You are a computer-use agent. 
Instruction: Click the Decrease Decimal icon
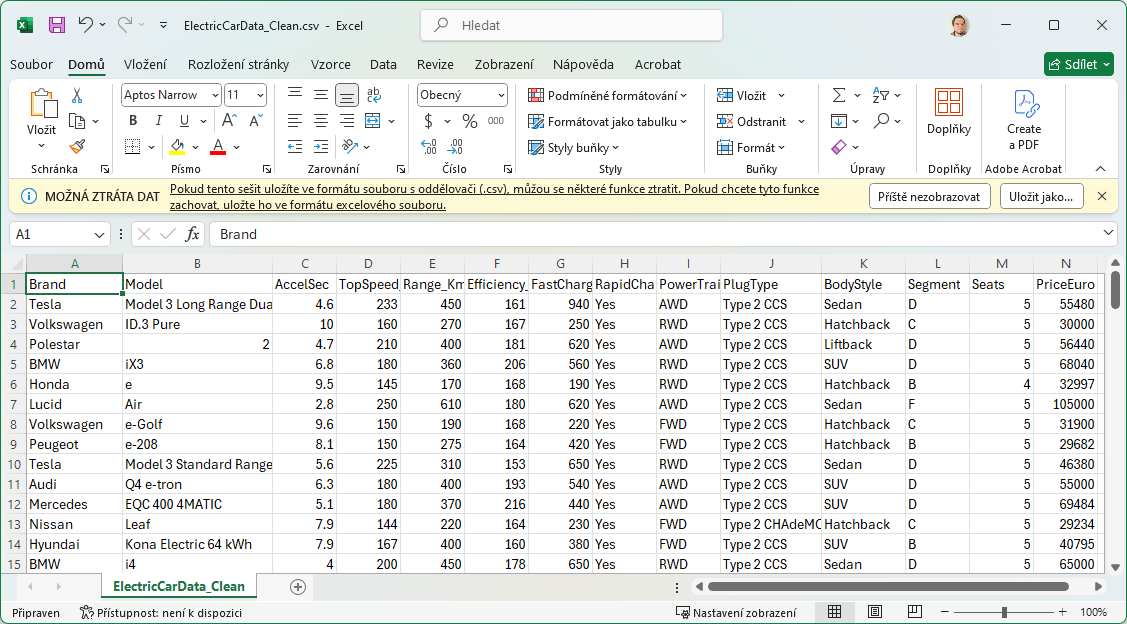pos(455,147)
